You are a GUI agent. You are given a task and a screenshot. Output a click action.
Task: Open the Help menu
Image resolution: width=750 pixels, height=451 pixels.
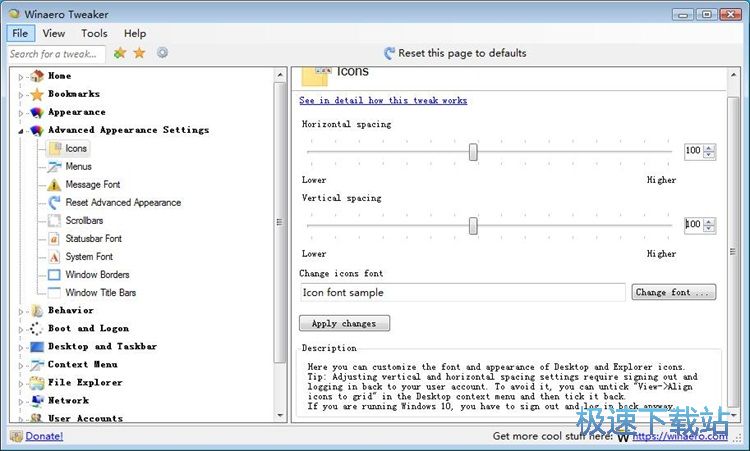point(135,33)
